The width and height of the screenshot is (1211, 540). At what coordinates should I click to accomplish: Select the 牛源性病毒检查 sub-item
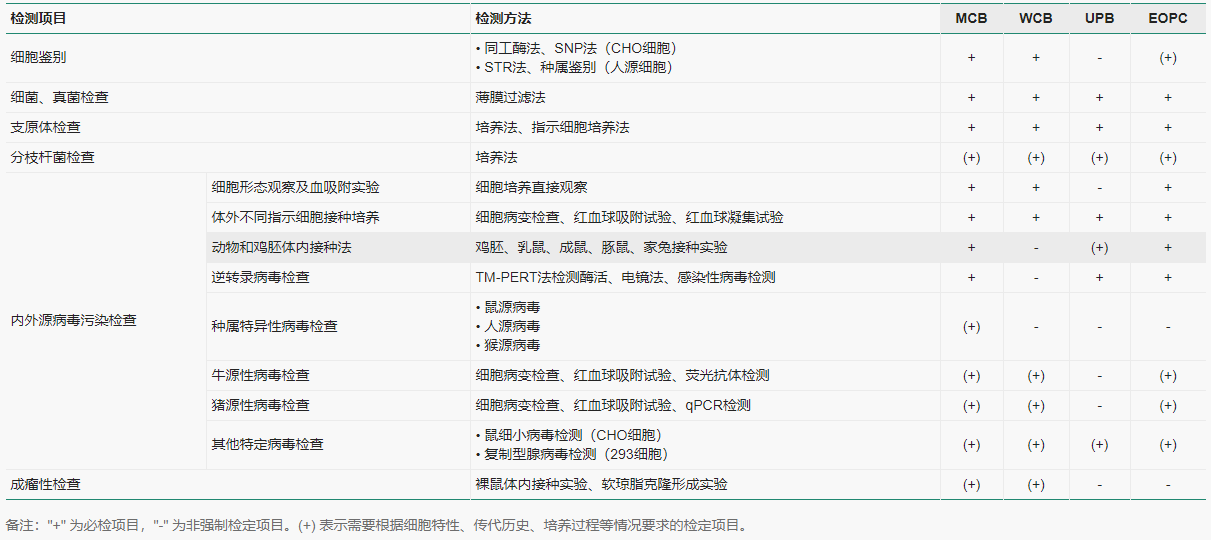point(260,376)
